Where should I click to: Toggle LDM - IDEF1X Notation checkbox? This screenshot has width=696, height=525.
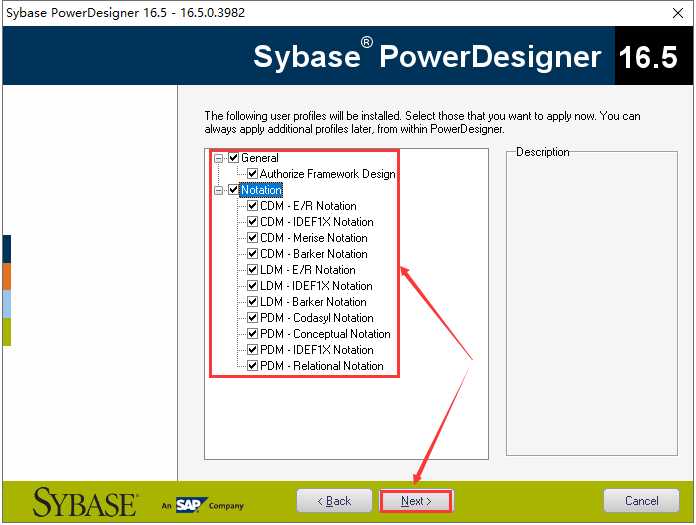(253, 285)
